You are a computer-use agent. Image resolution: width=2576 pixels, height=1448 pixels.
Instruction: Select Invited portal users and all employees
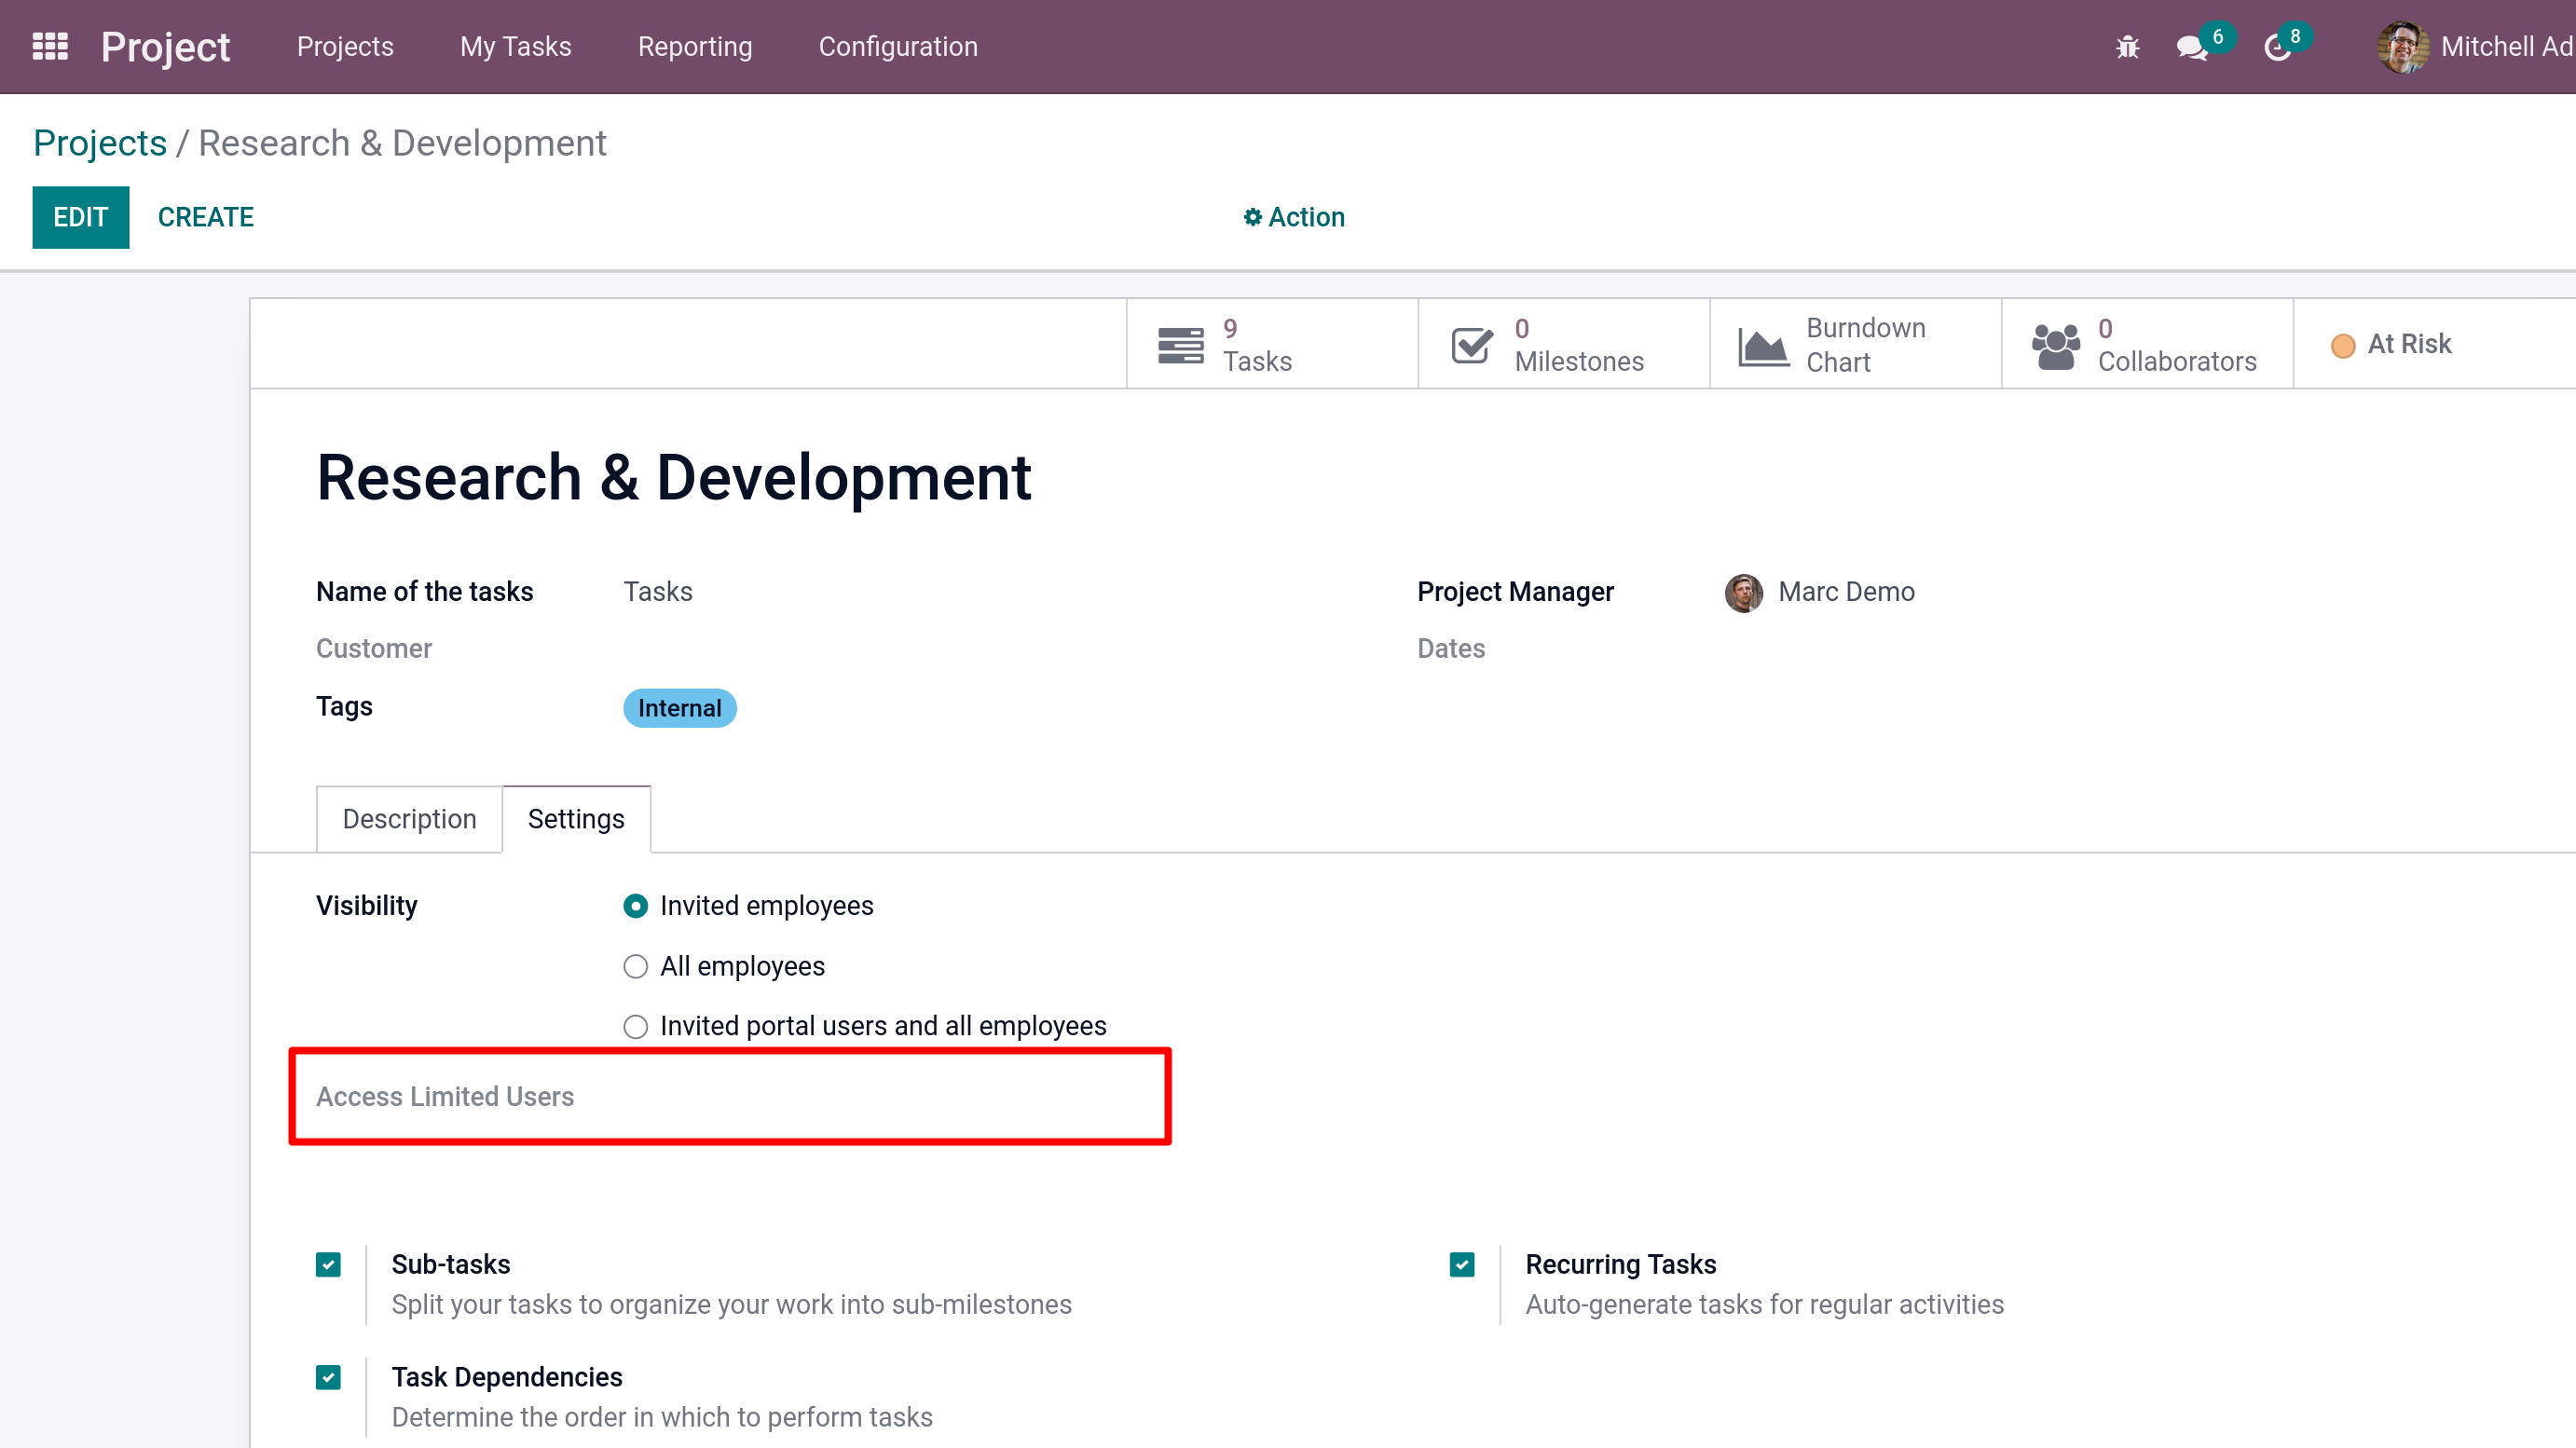pyautogui.click(x=635, y=1026)
